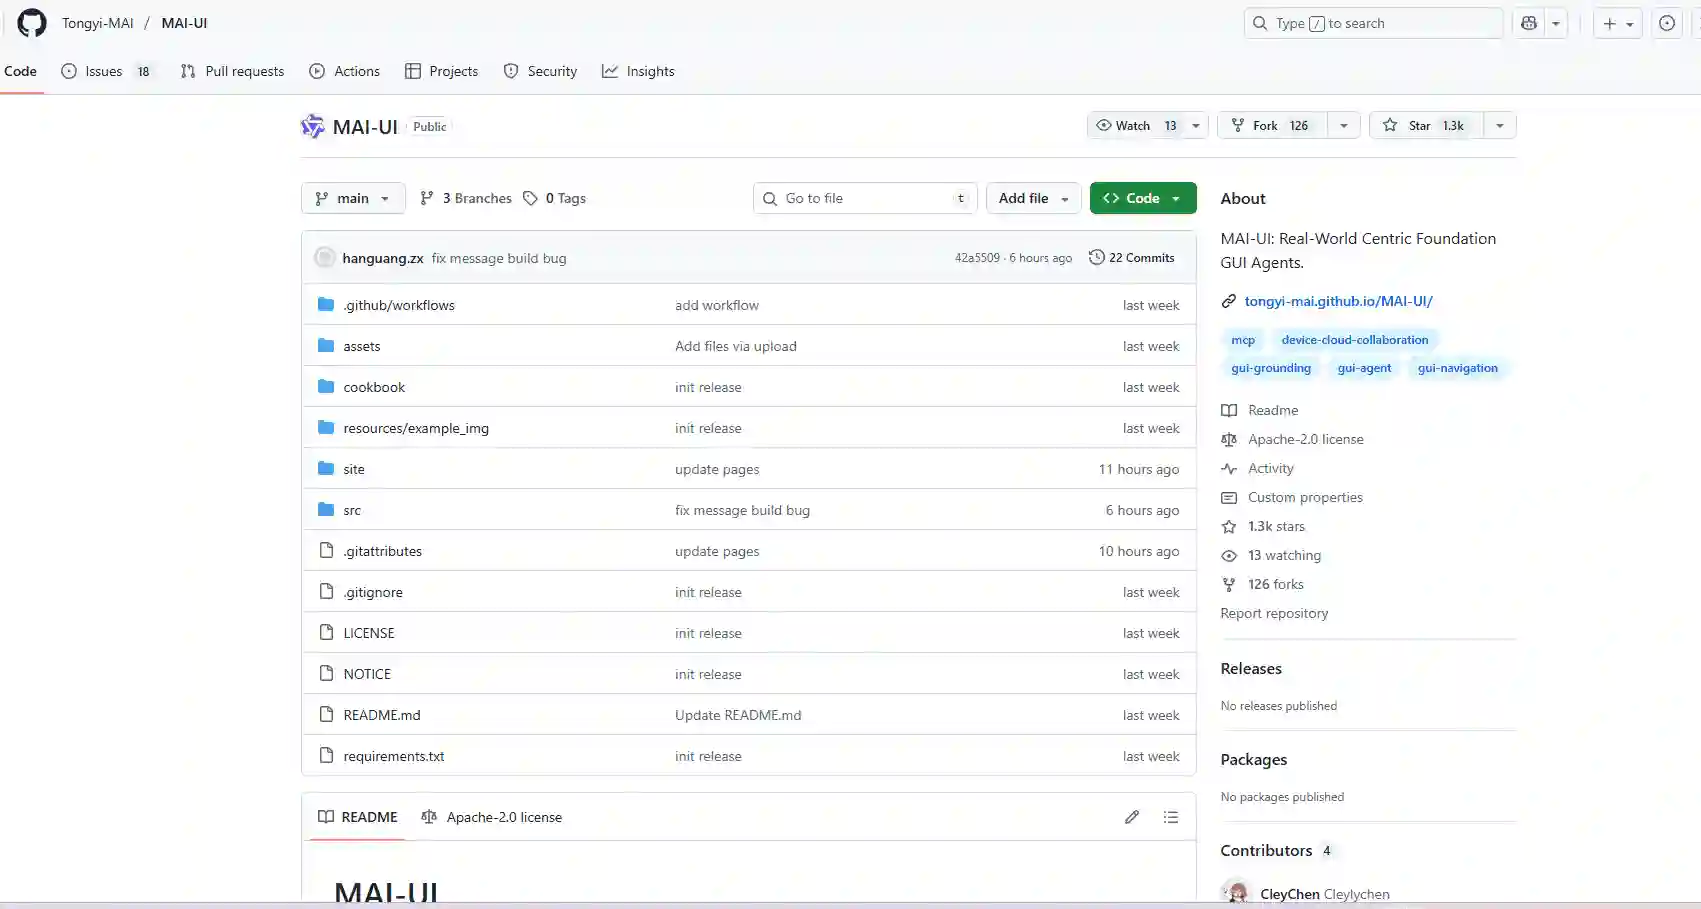Open the green Code dropdown
This screenshot has width=1701, height=909.
pyautogui.click(x=1142, y=198)
